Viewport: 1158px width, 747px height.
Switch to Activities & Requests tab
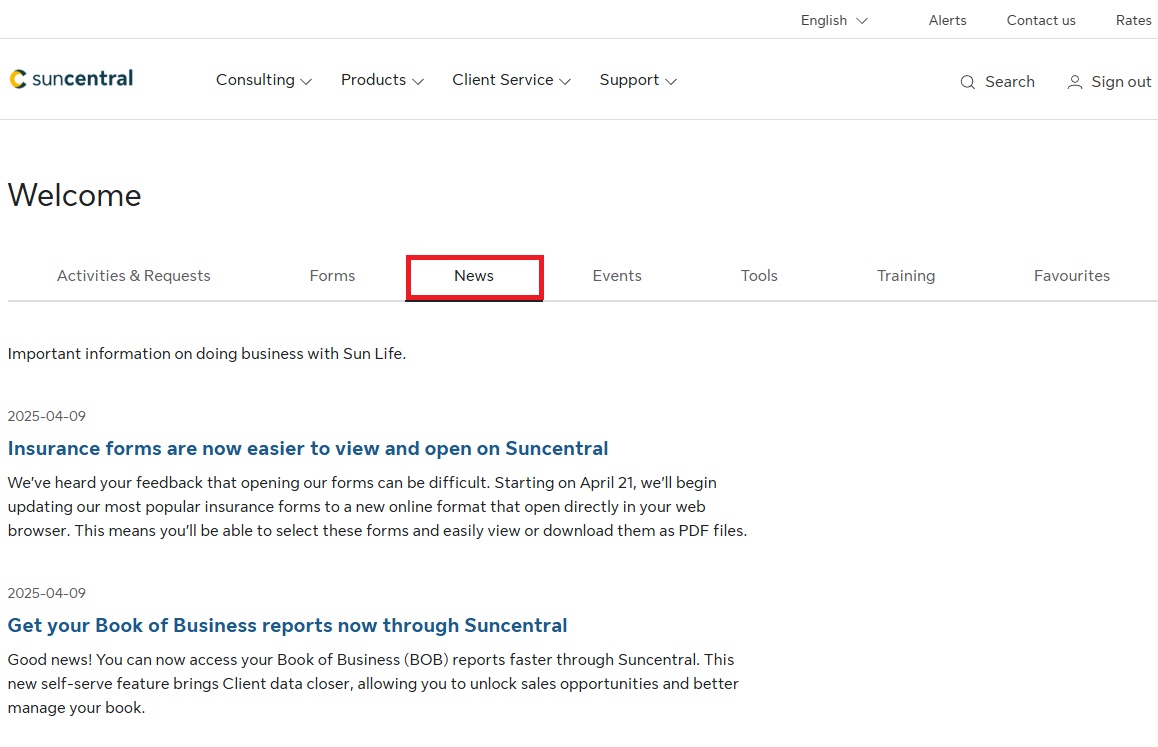134,276
